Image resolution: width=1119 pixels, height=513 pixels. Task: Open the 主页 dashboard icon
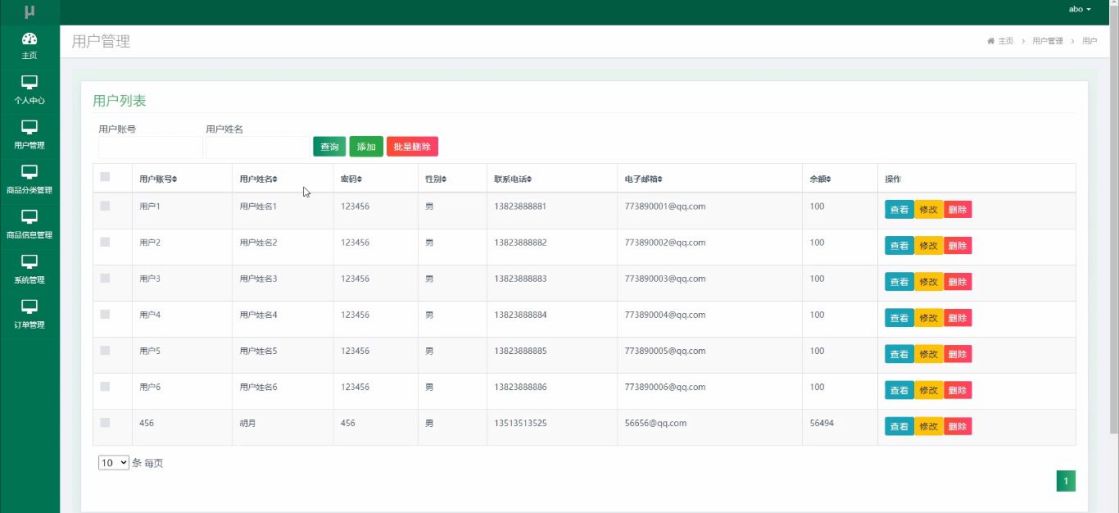tap(29, 39)
